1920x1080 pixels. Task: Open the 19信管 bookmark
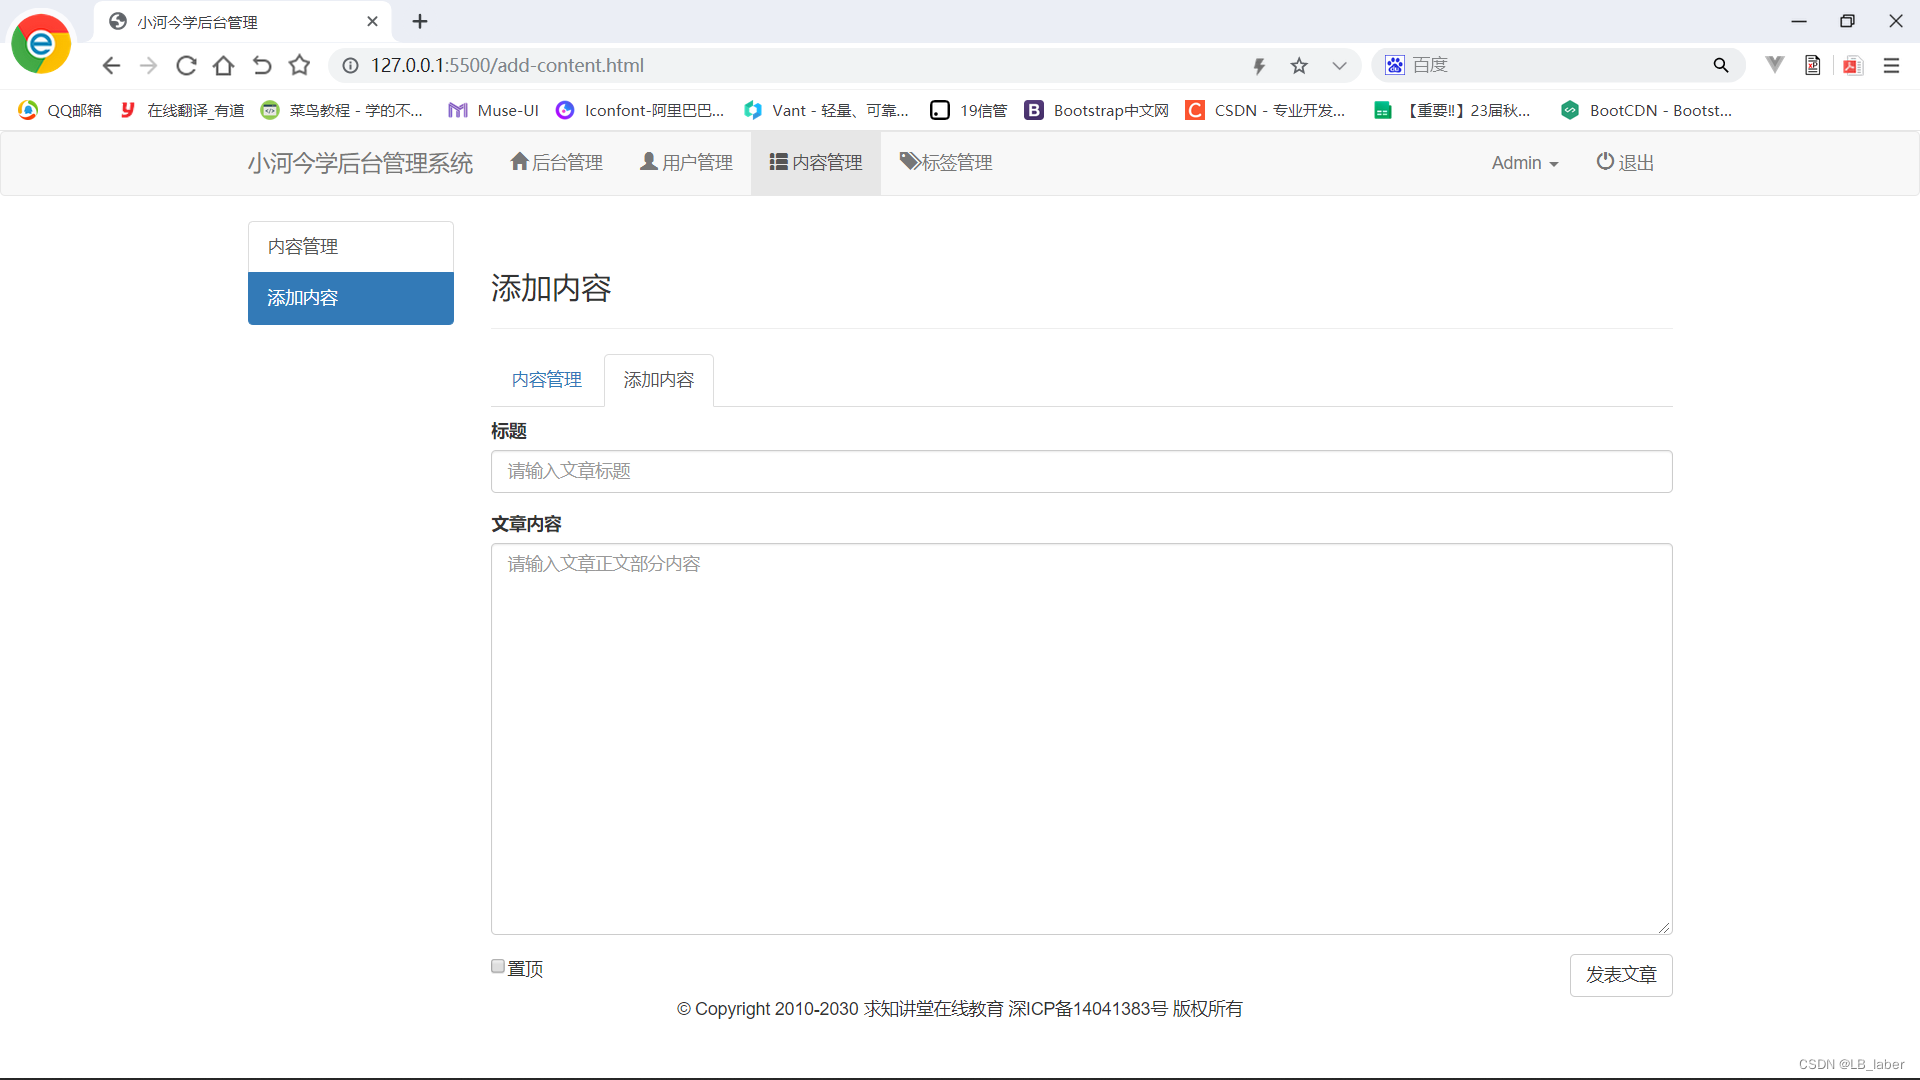[969, 110]
